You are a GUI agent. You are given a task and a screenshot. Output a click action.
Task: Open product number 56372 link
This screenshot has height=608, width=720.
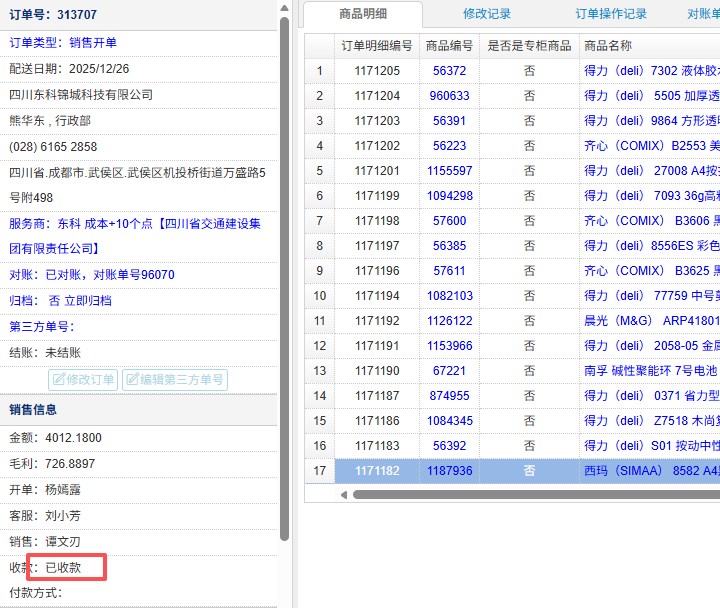coord(449,71)
